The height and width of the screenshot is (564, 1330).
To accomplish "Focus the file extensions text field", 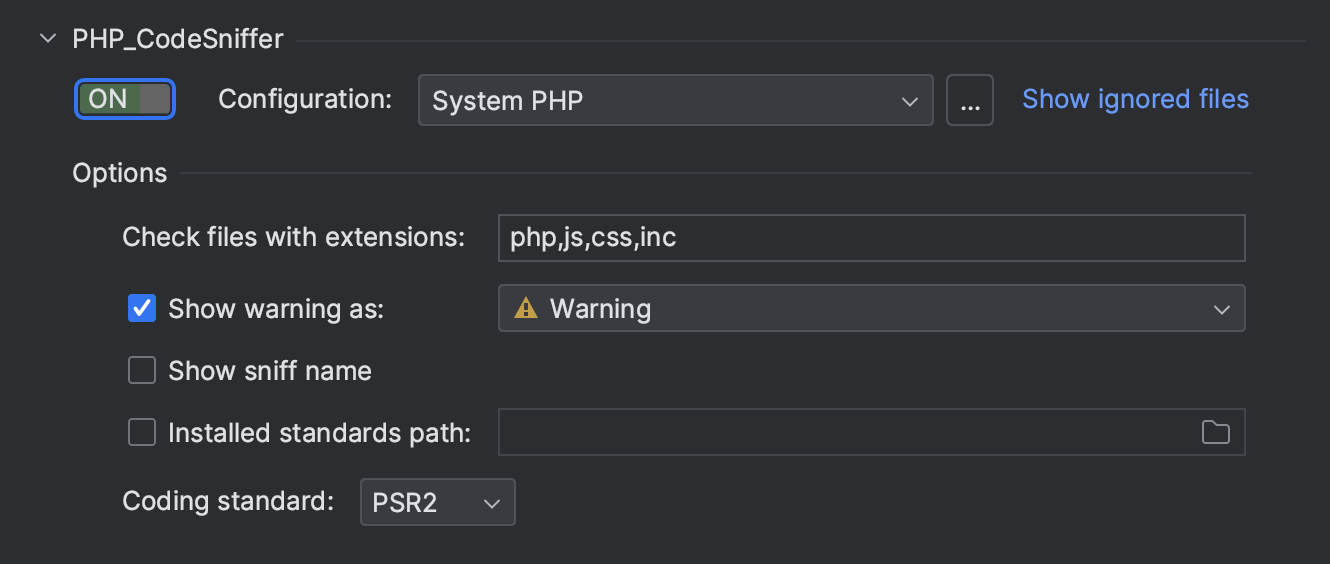I will click(870, 238).
